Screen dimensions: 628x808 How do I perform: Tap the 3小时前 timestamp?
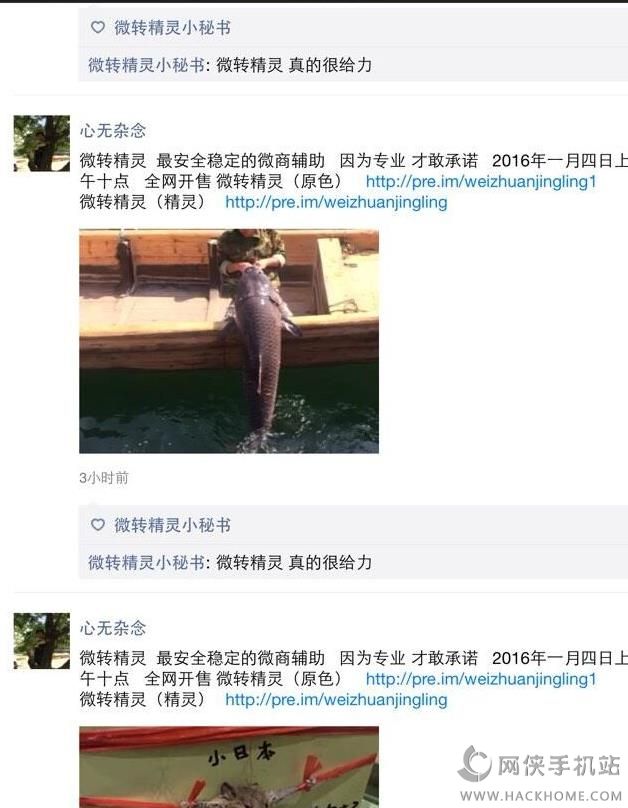pos(104,478)
